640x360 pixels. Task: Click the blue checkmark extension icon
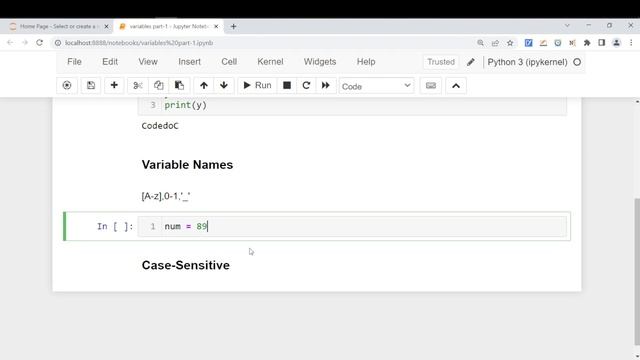pyautogui.click(x=529, y=43)
